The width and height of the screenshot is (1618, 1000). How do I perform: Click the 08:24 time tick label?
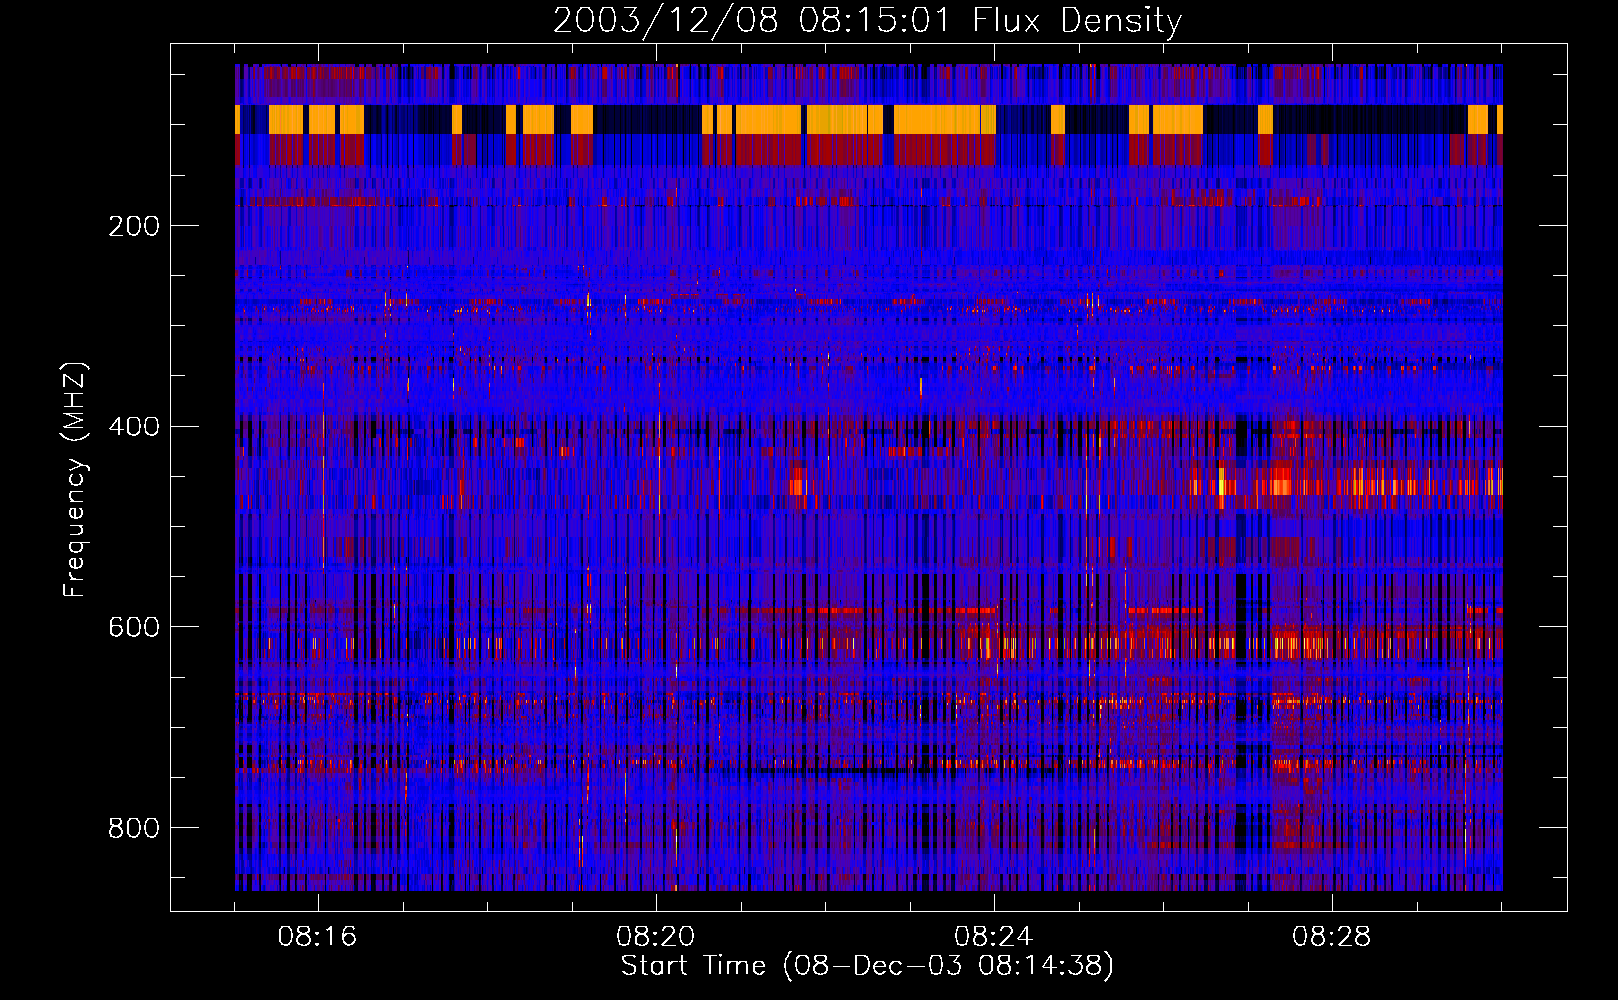[994, 937]
